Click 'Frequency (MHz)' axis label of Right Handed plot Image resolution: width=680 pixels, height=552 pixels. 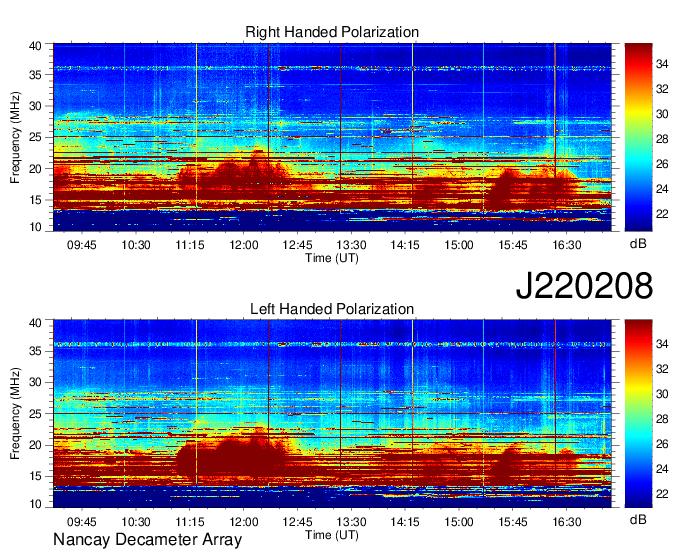15,137
